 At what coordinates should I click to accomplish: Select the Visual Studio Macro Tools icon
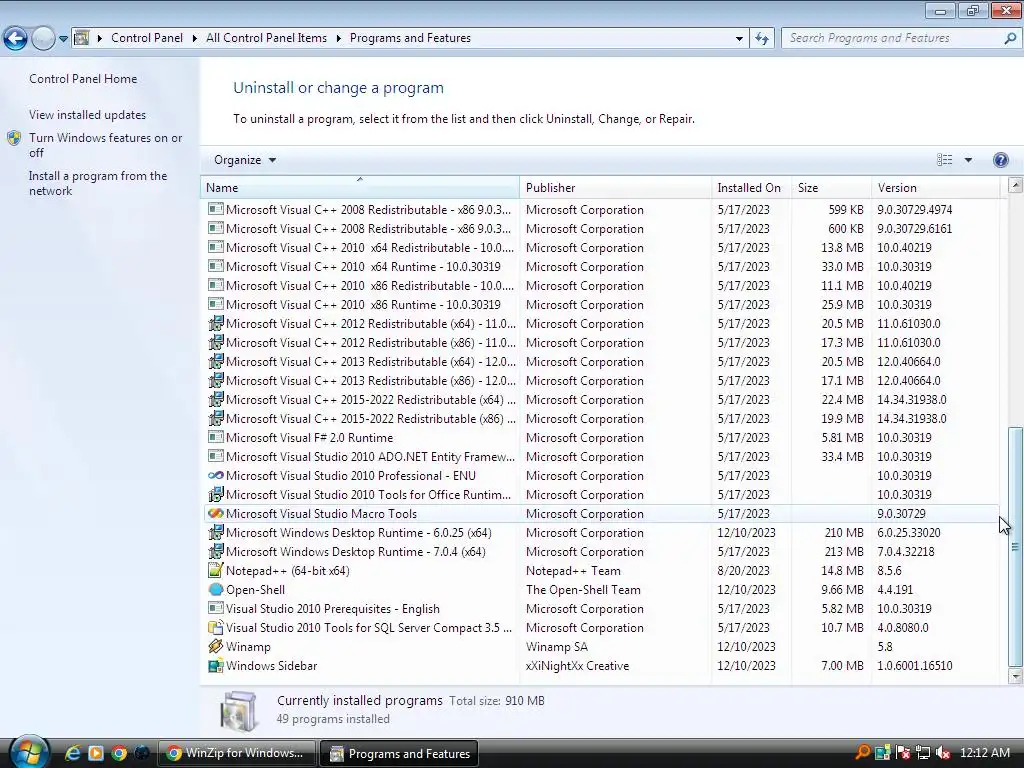point(216,513)
